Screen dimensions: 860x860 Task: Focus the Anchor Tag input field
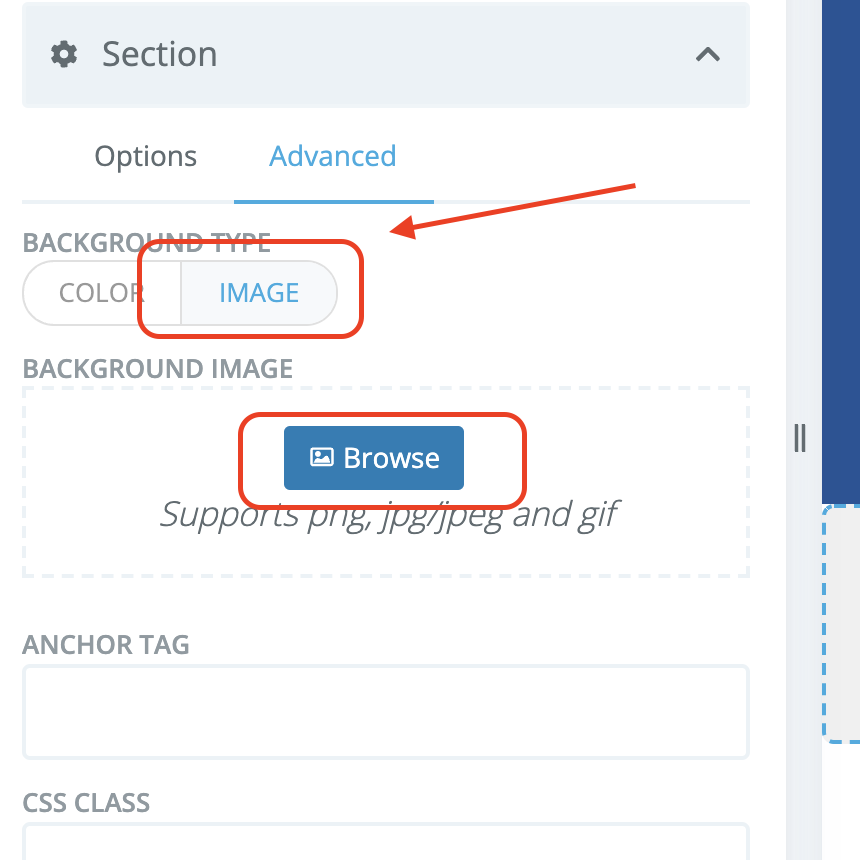click(x=386, y=712)
